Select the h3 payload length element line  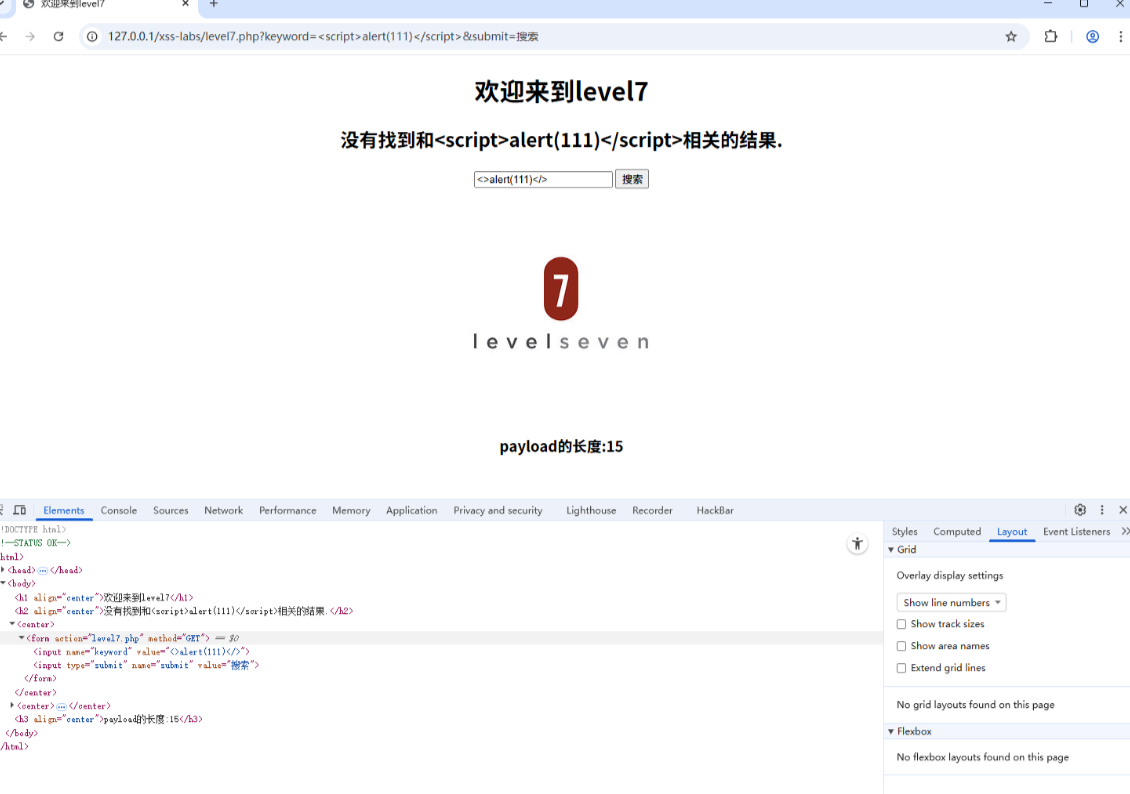click(x=109, y=719)
